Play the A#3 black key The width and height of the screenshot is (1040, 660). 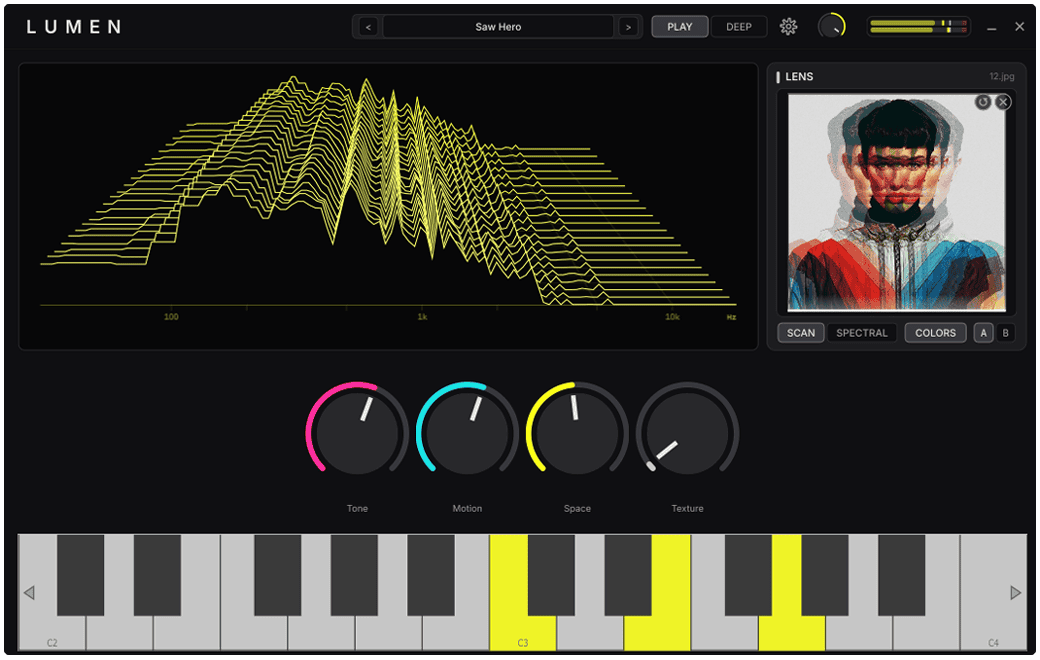point(901,574)
